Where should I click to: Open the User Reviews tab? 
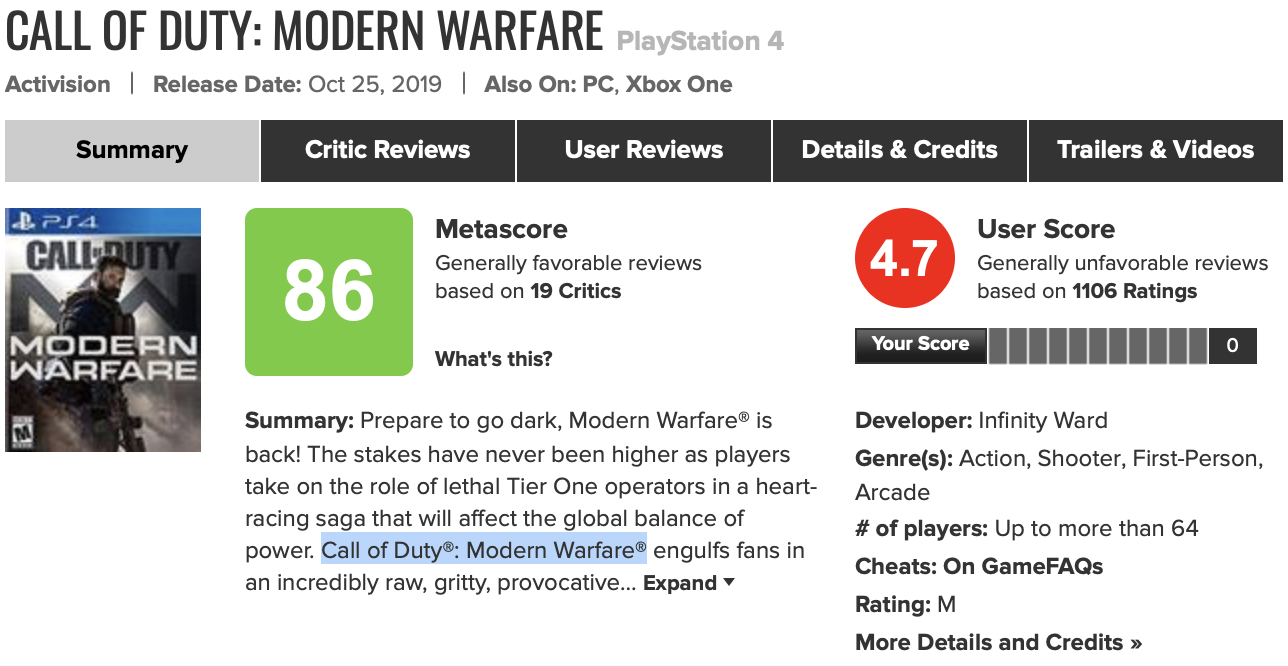pyautogui.click(x=644, y=150)
